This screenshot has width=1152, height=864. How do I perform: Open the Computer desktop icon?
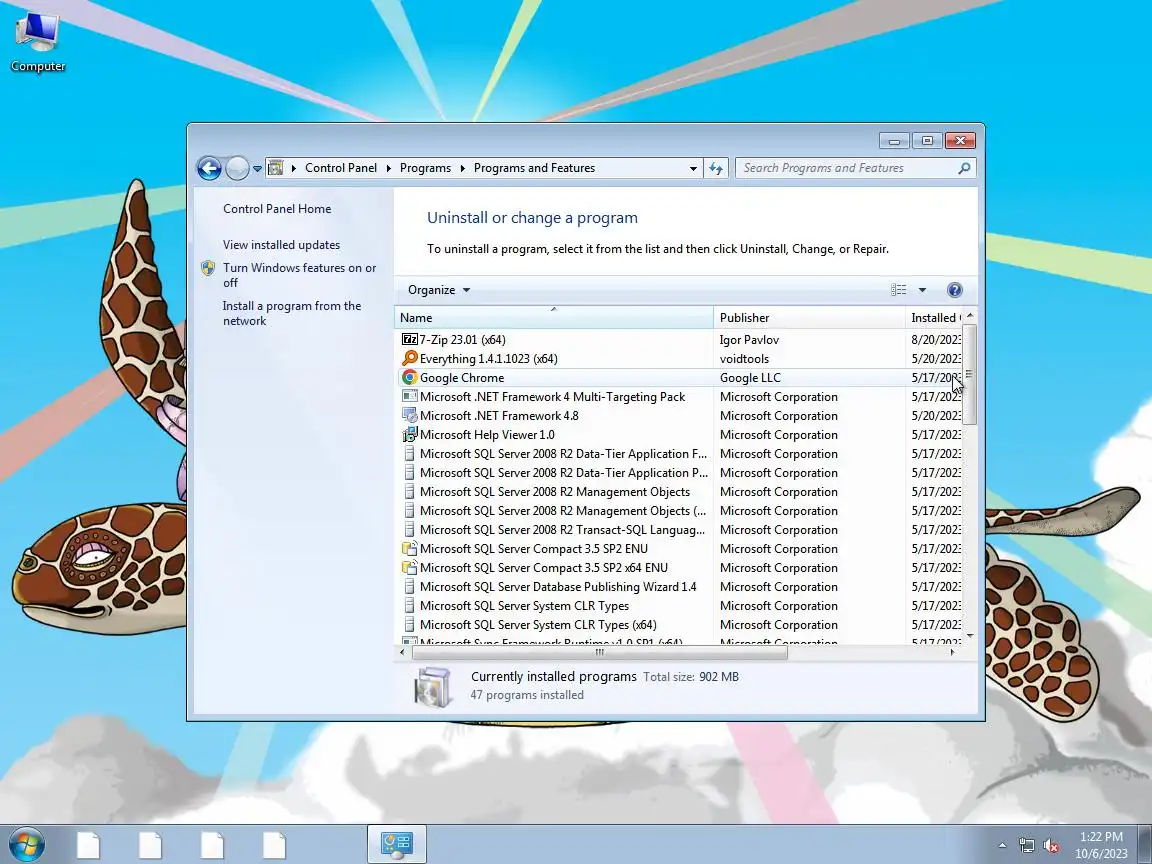click(37, 42)
